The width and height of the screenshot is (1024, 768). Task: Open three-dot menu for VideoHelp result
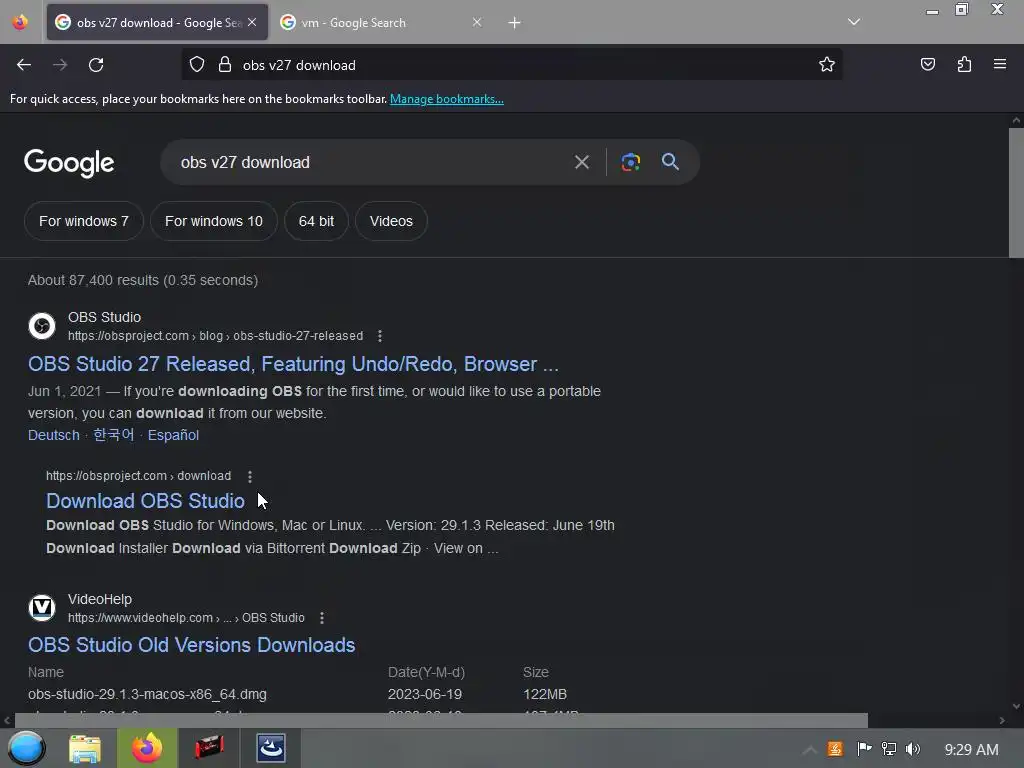322,618
